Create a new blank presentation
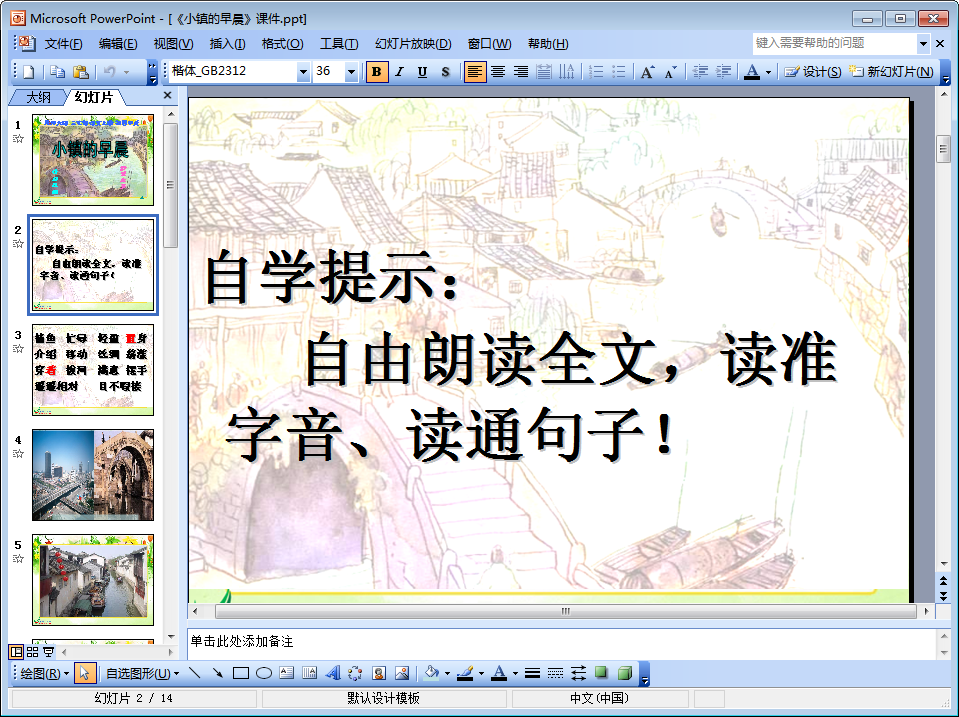The height and width of the screenshot is (717, 959). click(28, 72)
